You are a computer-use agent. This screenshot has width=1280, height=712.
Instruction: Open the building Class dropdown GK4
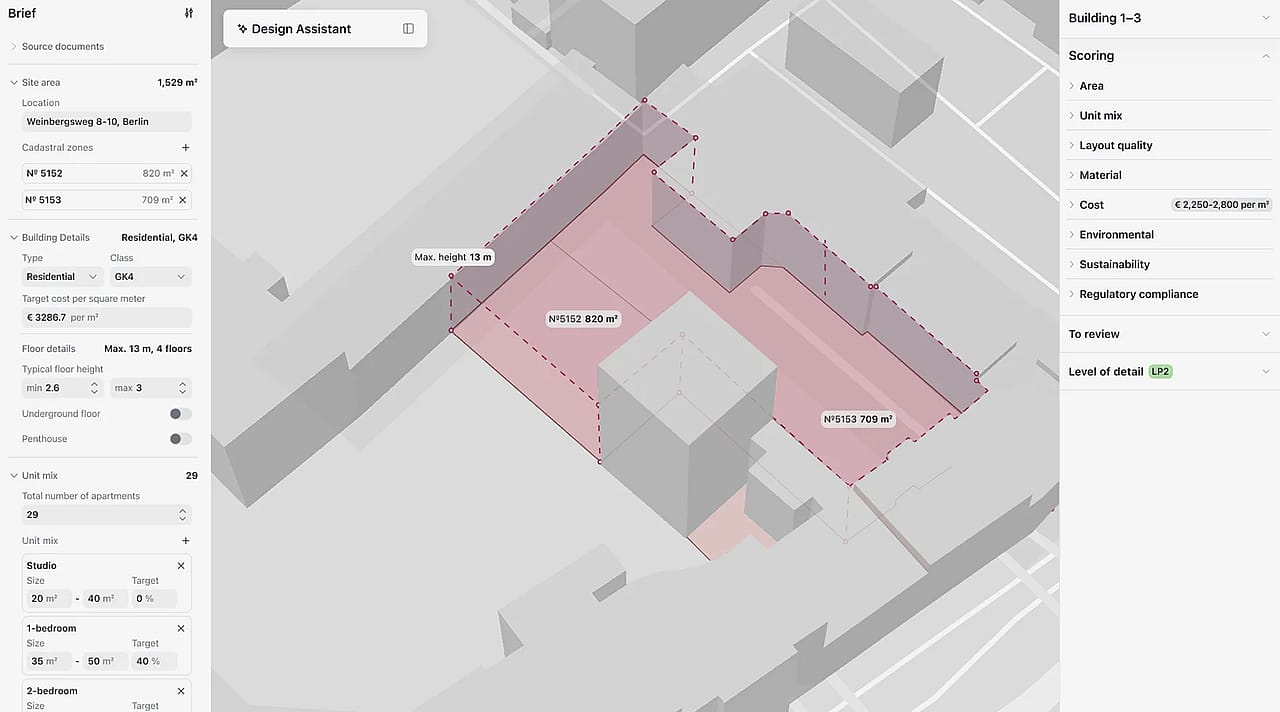pos(151,277)
